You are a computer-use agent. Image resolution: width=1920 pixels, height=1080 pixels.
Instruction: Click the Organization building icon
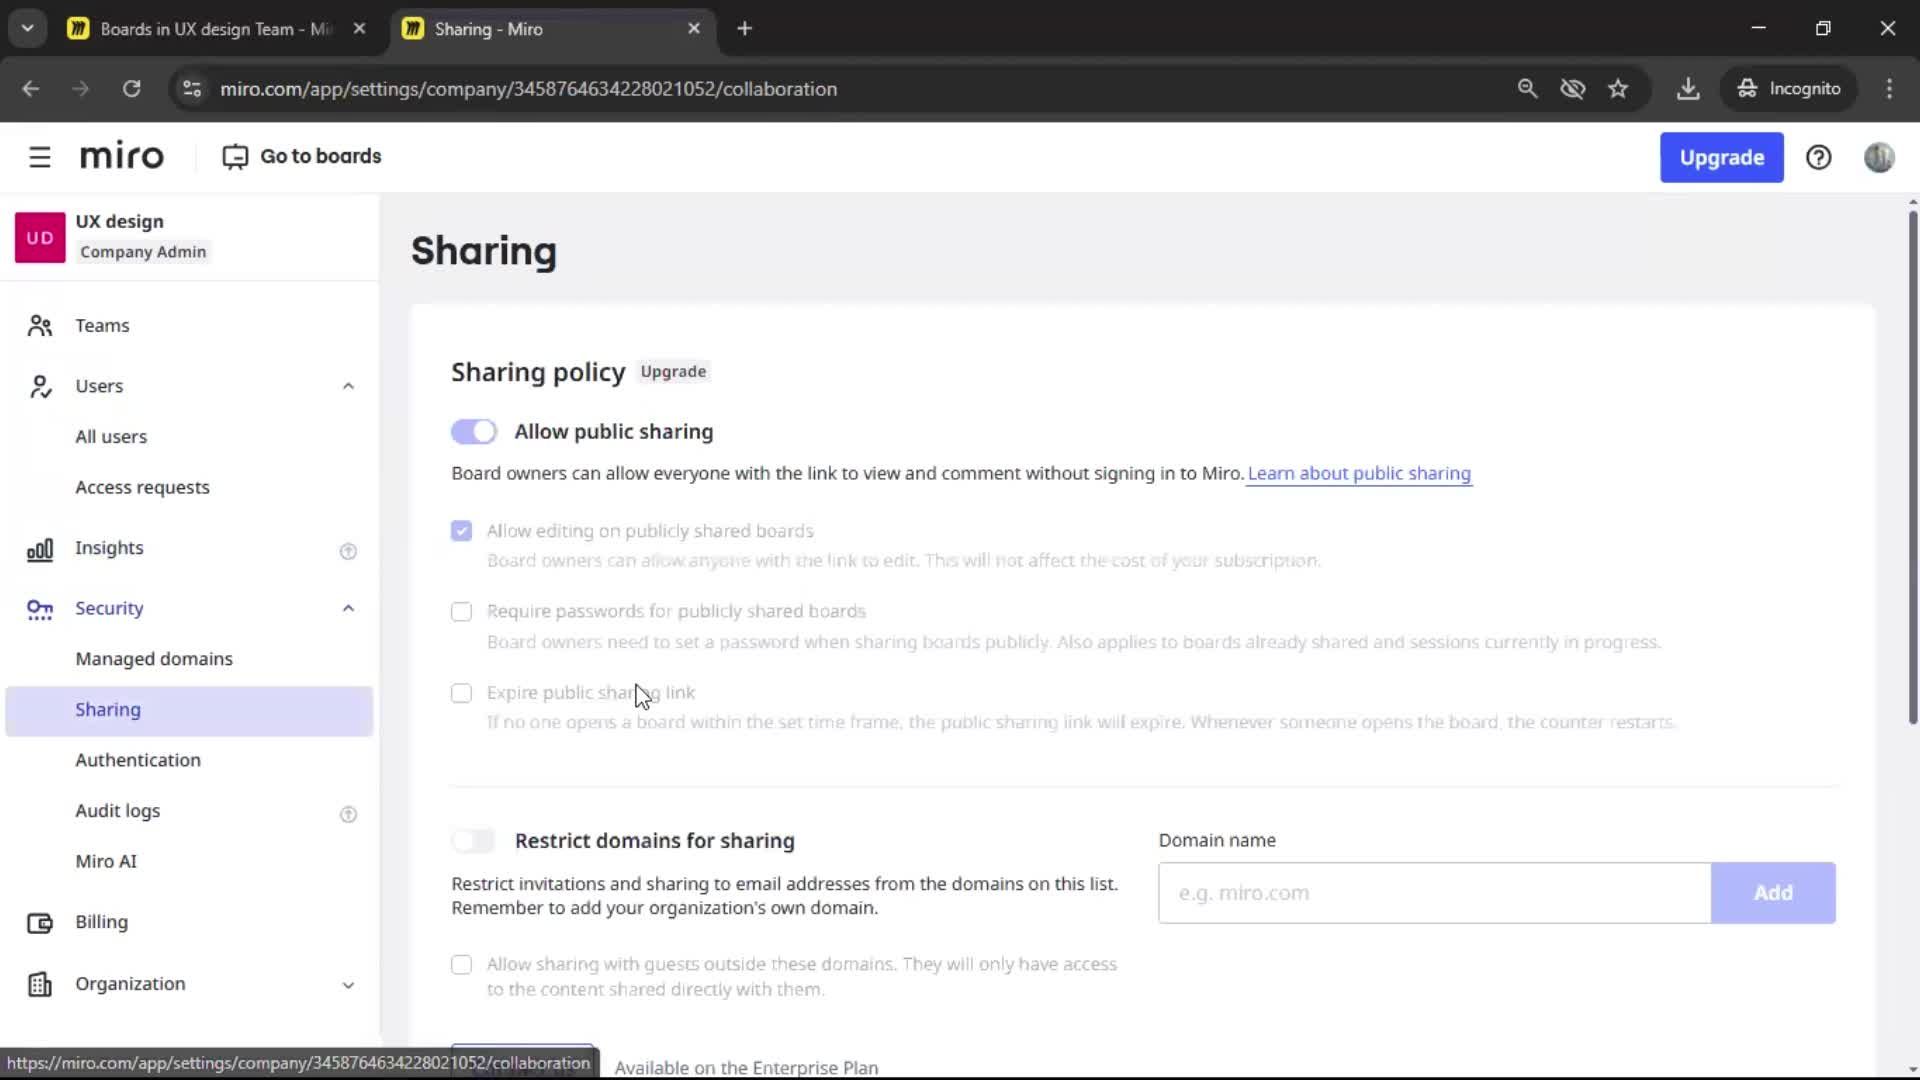40,985
